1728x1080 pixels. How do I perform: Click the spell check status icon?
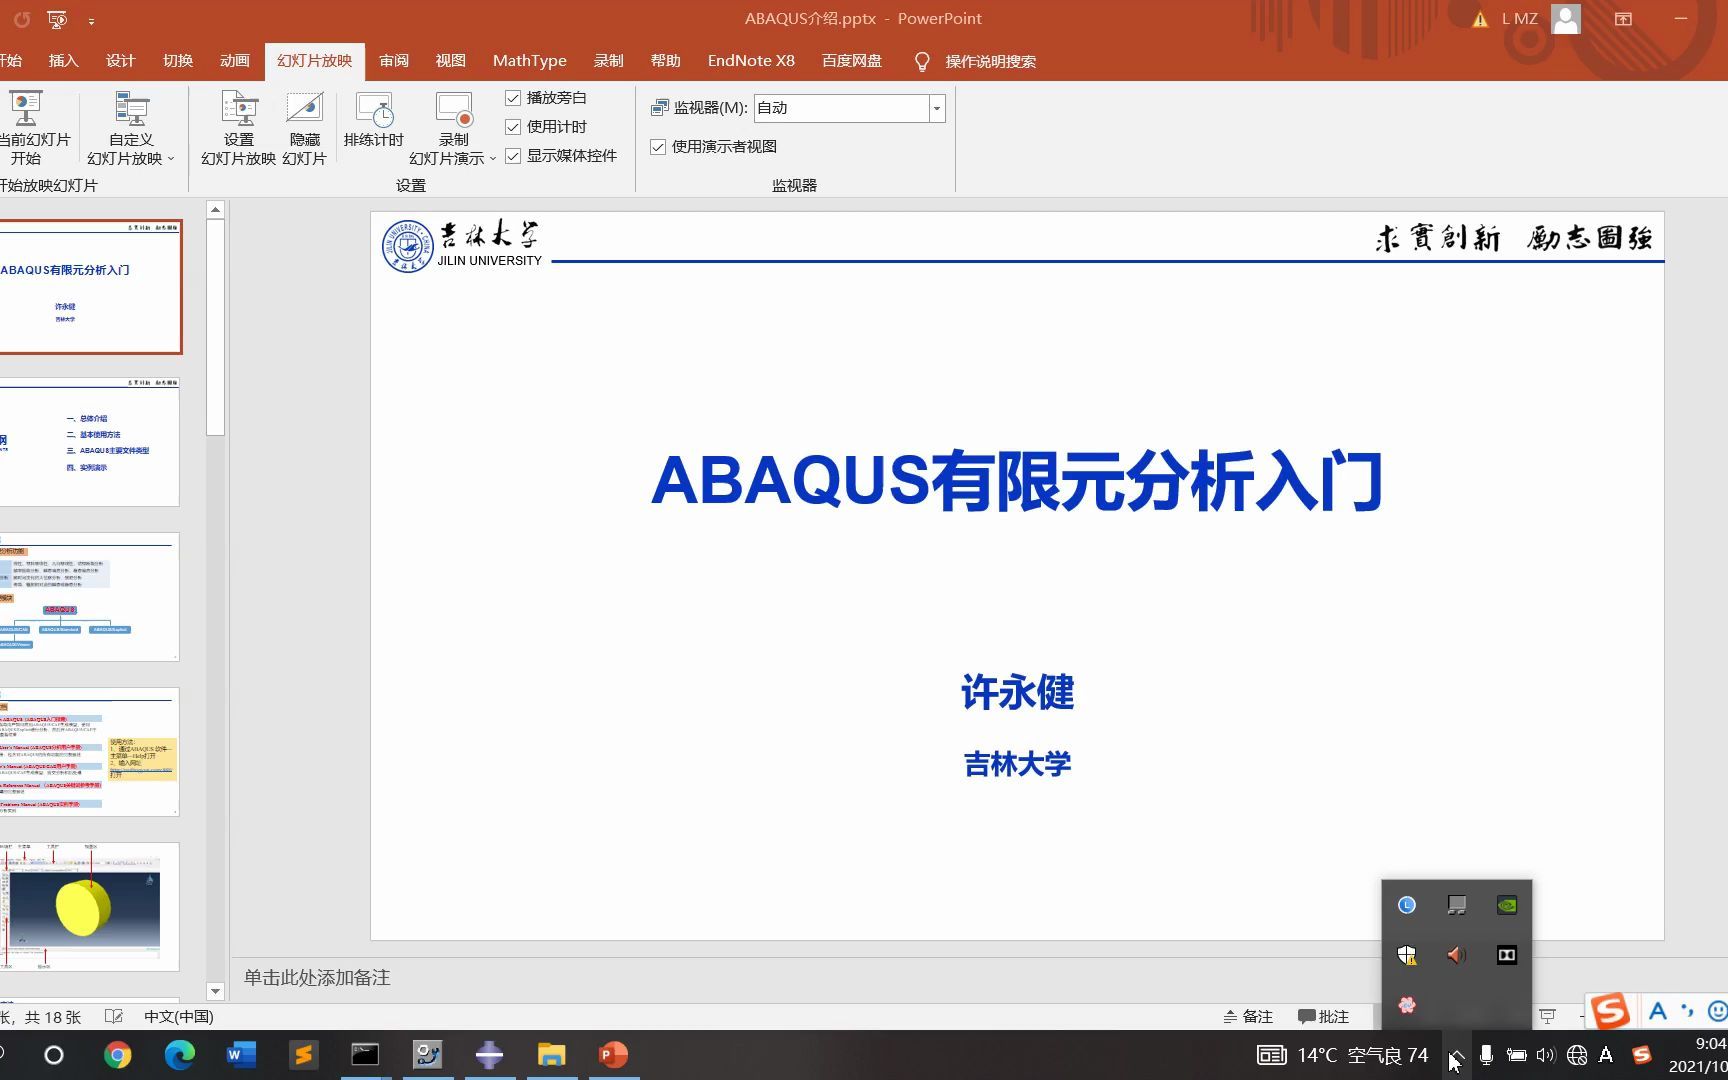[x=114, y=1016]
